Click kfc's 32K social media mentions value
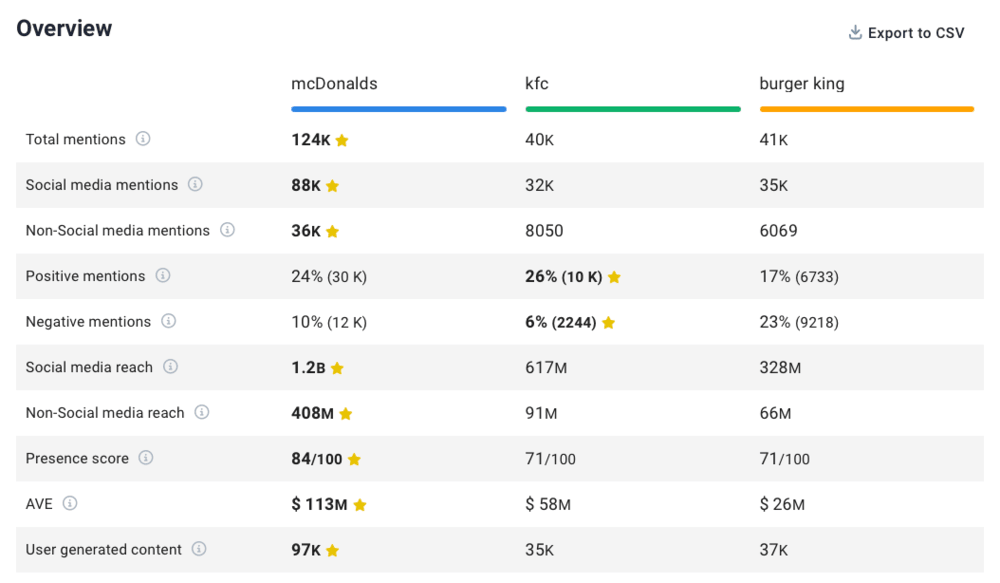This screenshot has width=1000, height=583. point(540,185)
